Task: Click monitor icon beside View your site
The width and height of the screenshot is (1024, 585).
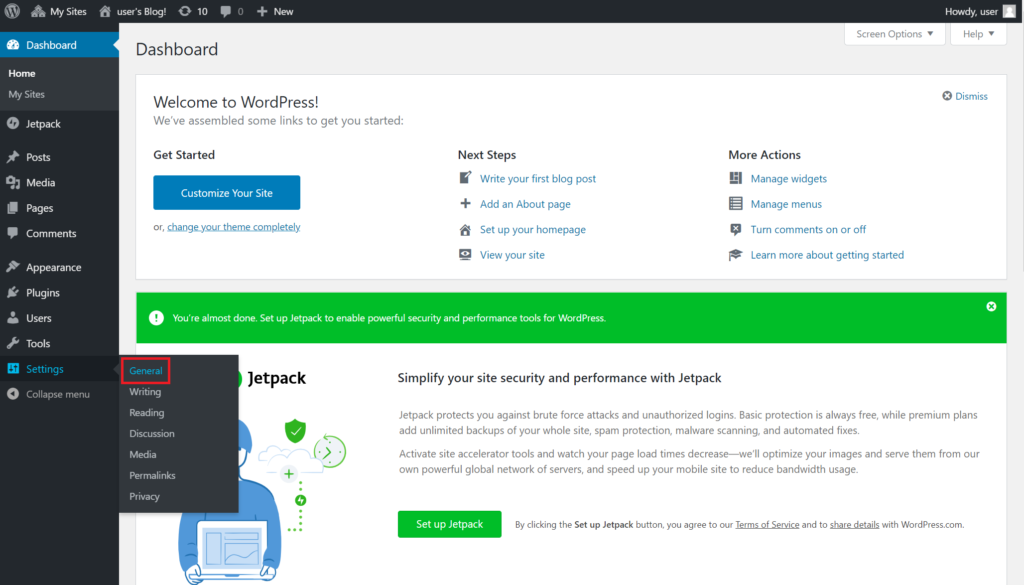Action: coord(465,255)
